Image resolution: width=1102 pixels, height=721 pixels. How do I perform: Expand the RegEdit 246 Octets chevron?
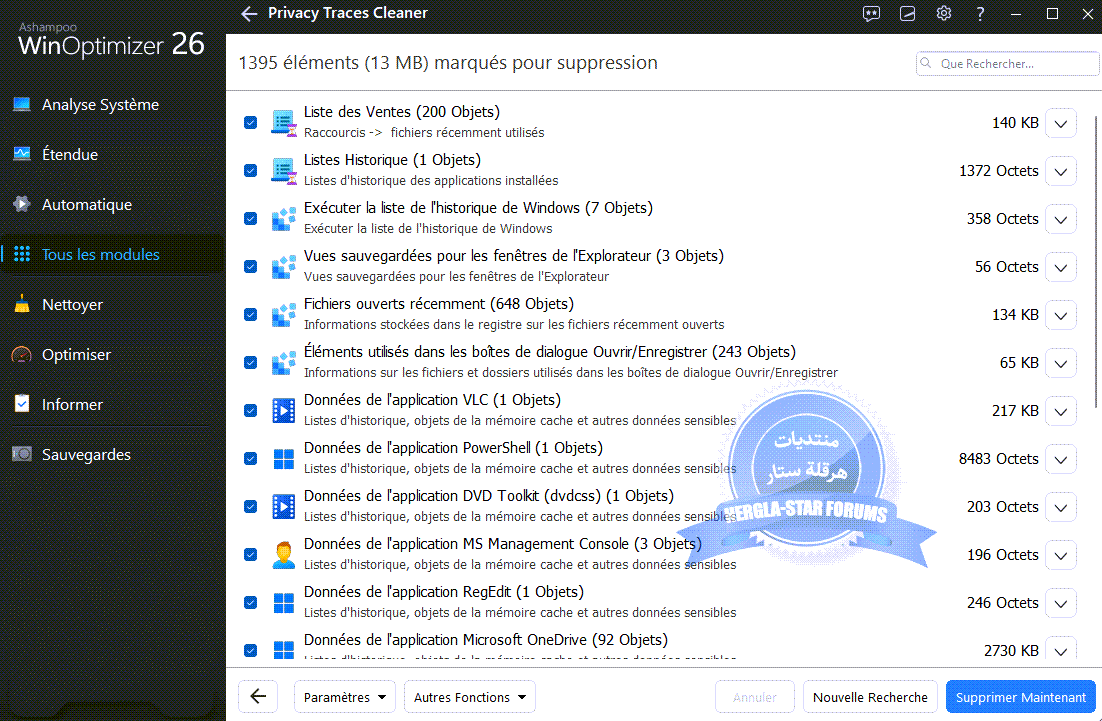1061,604
